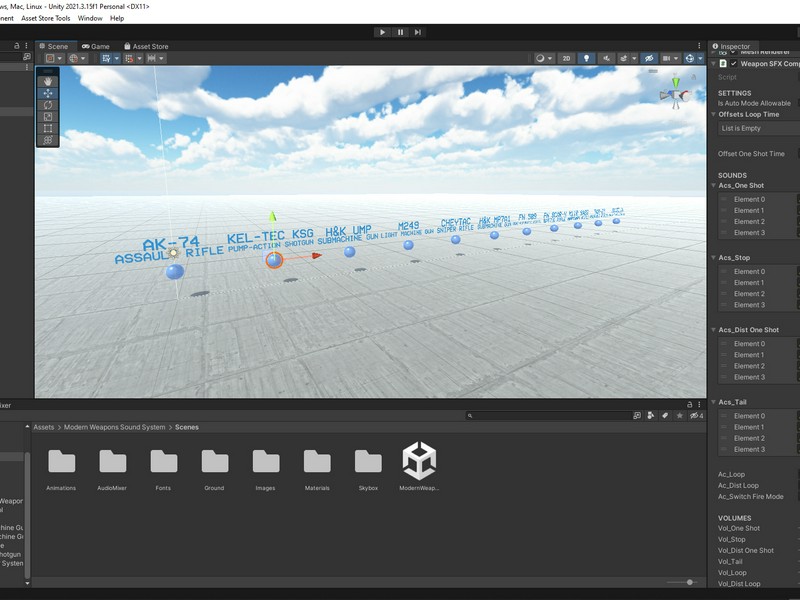
Task: Start Play mode
Action: pyautogui.click(x=382, y=32)
